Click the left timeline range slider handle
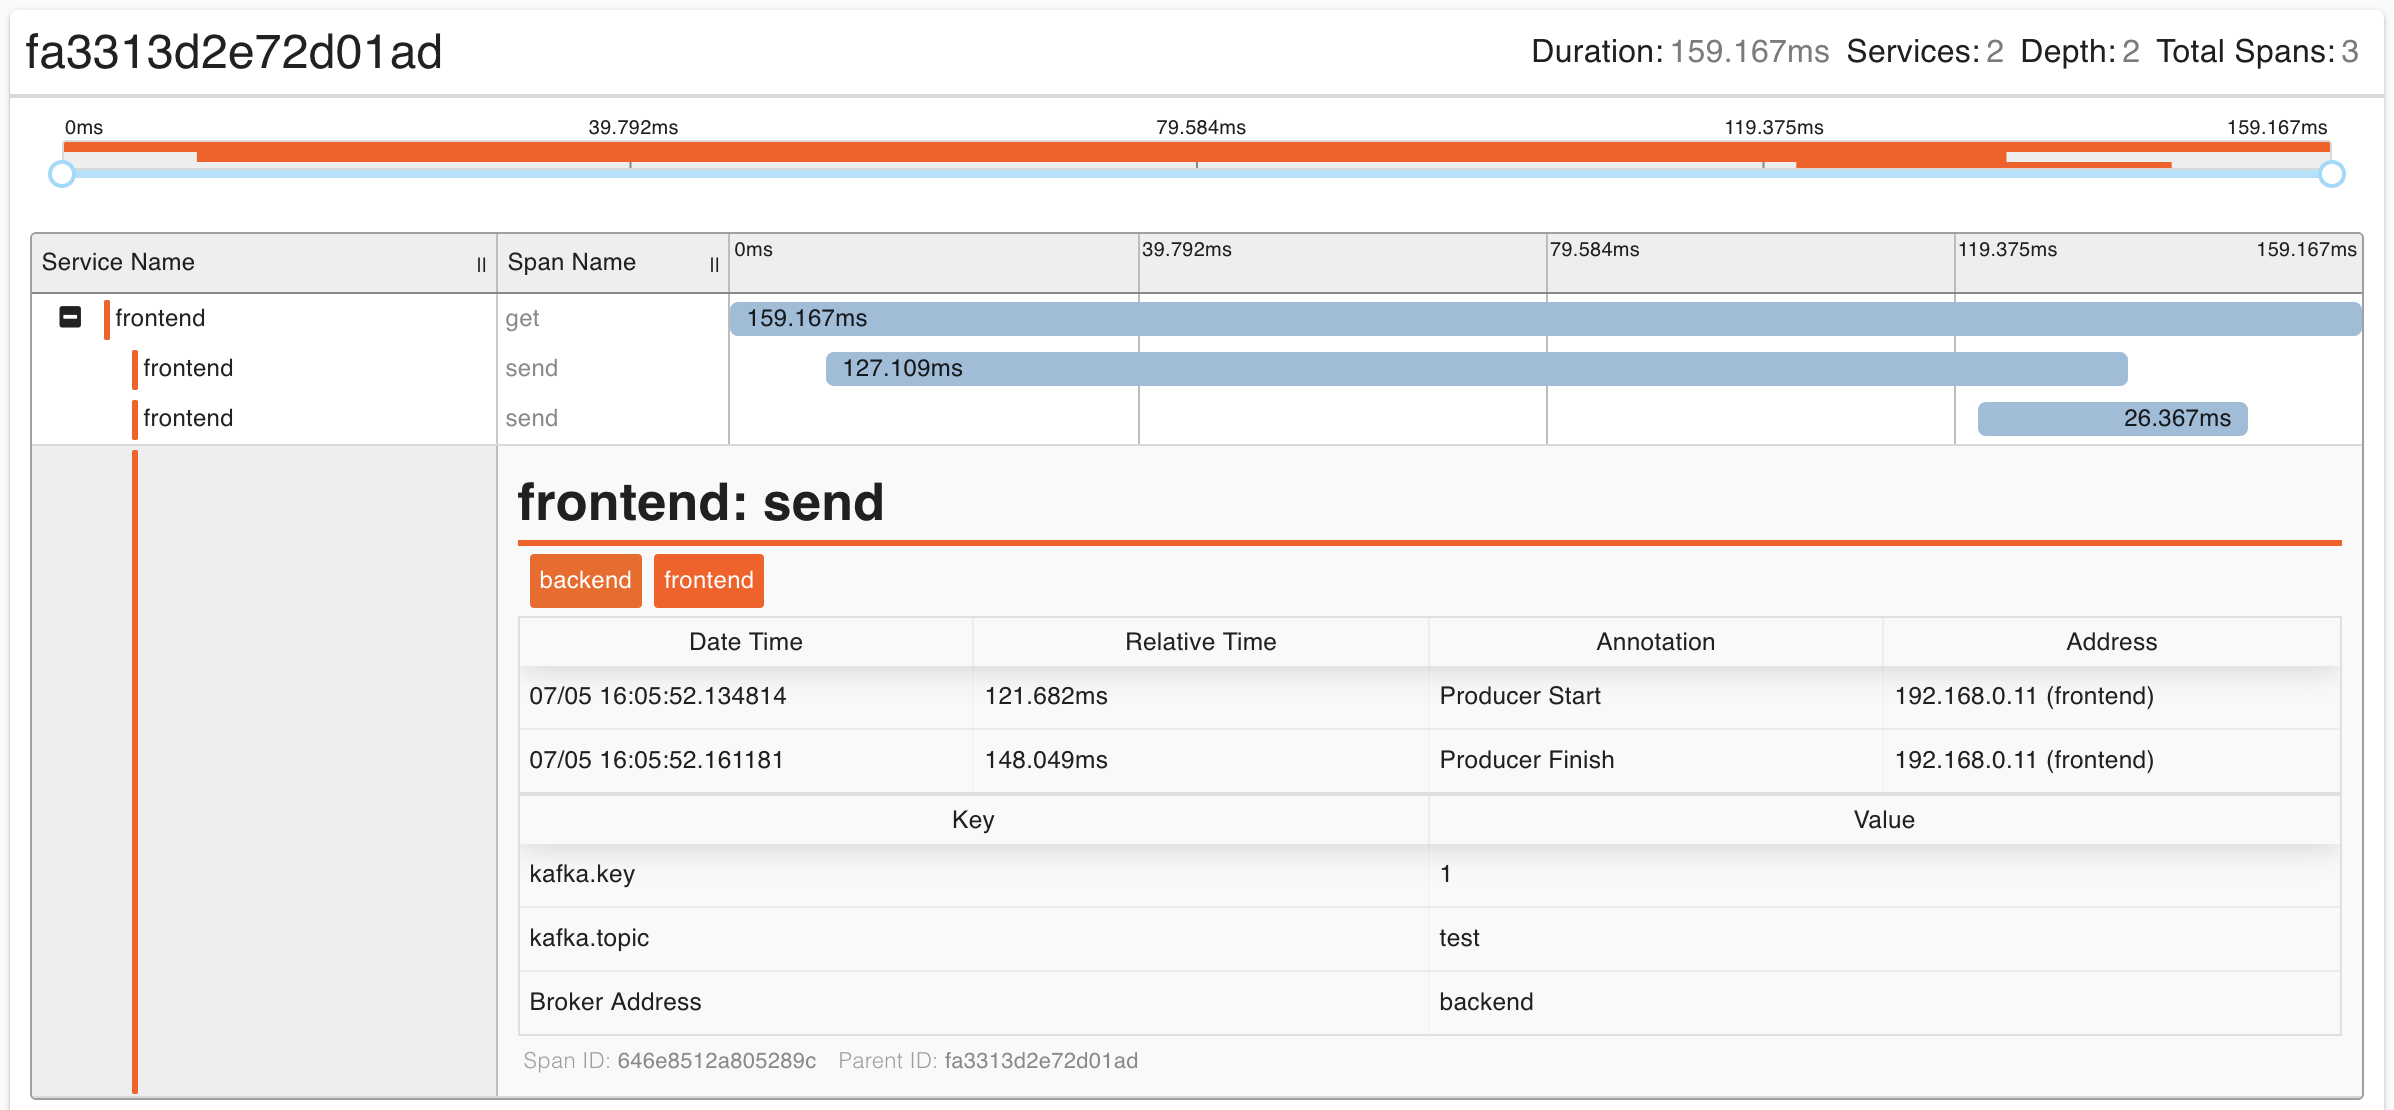This screenshot has height=1110, width=2394. point(62,175)
